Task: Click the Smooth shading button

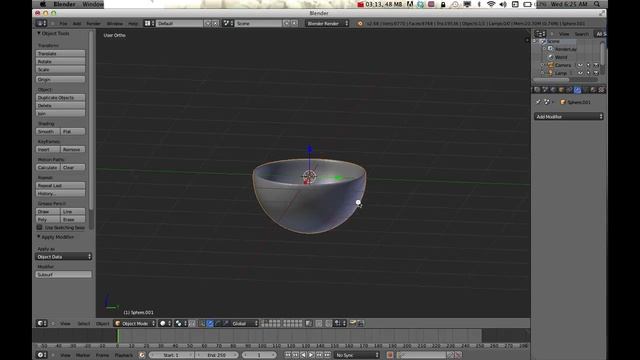Action: point(48,131)
